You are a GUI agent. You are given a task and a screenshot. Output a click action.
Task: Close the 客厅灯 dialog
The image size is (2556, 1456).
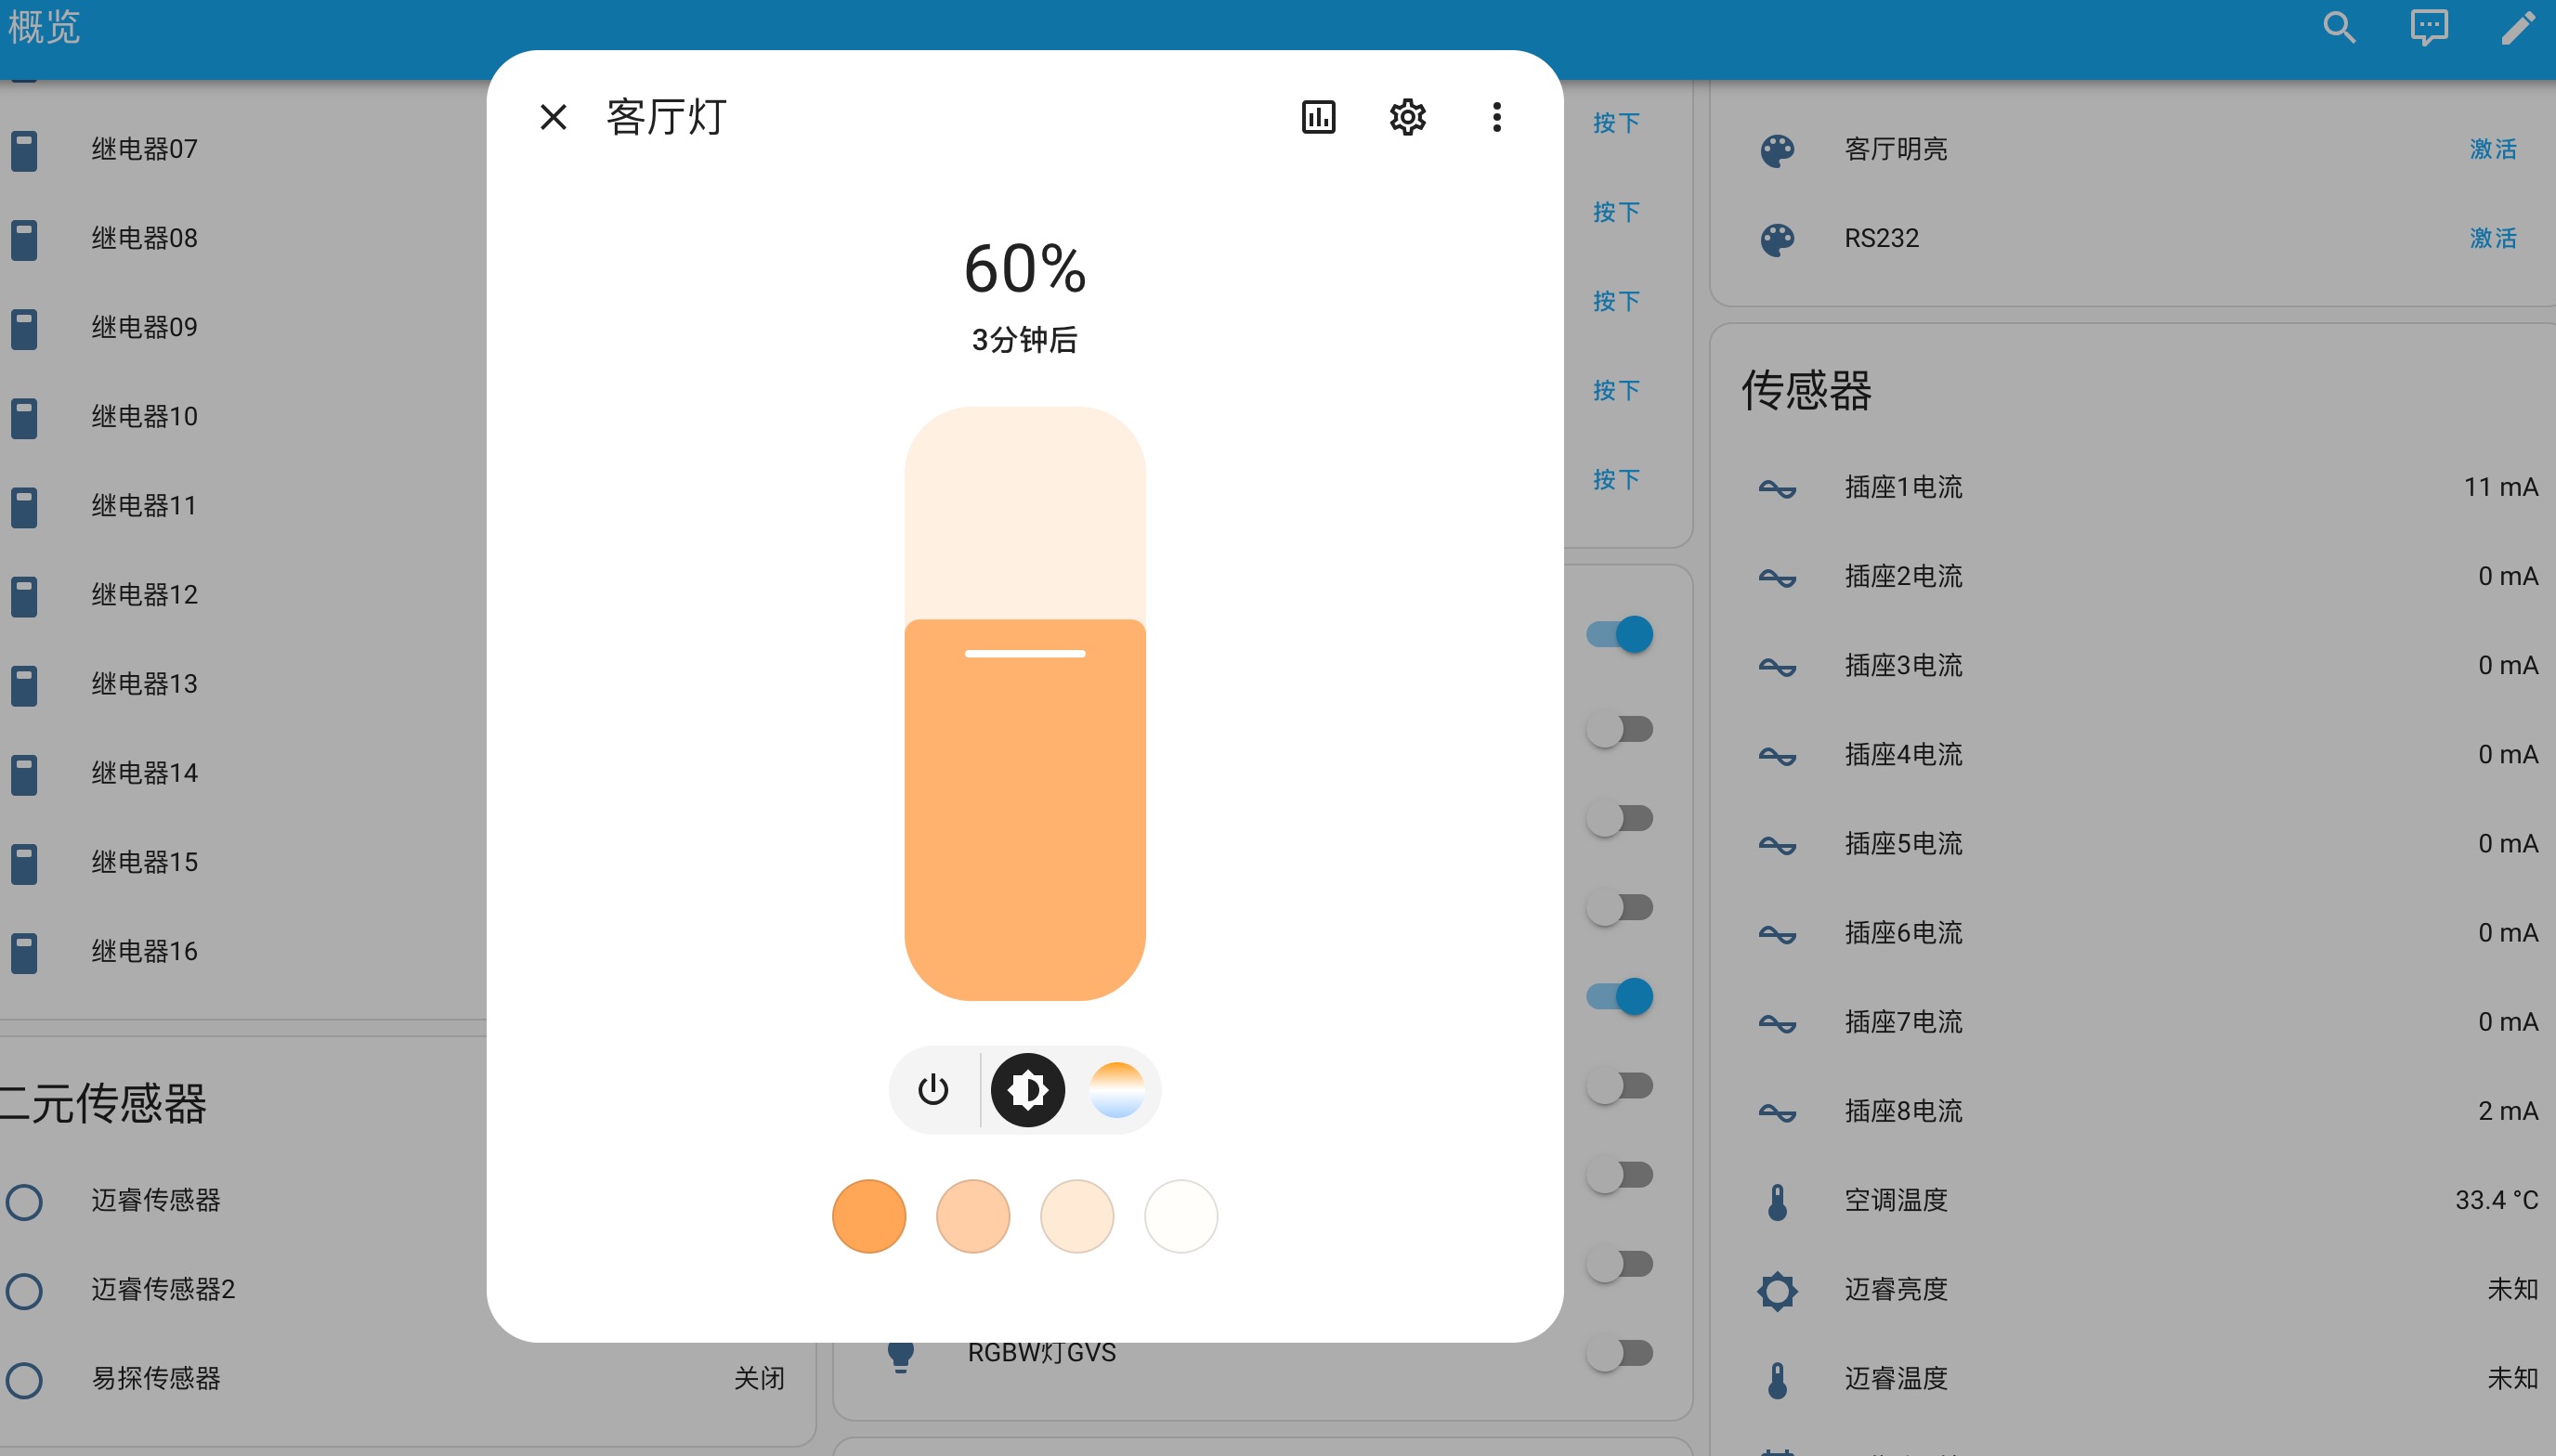[553, 117]
